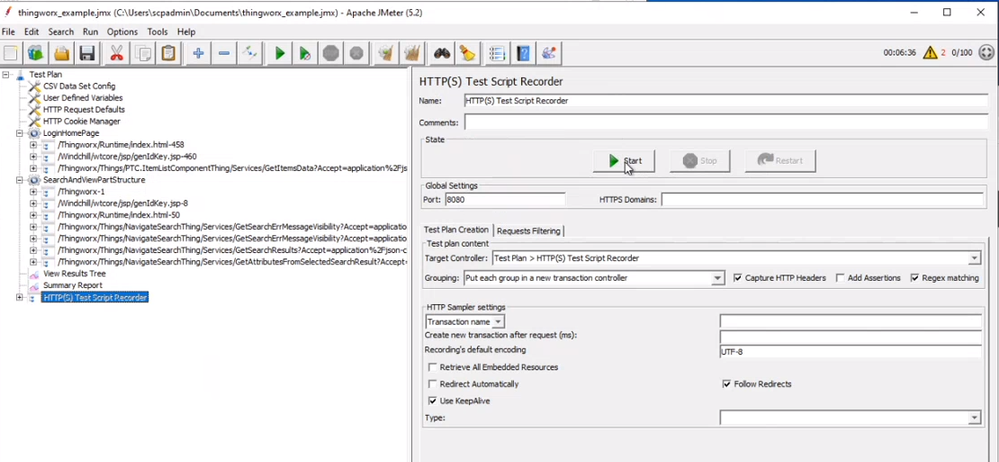Open the Options menu
The image size is (999, 462).
(122, 31)
